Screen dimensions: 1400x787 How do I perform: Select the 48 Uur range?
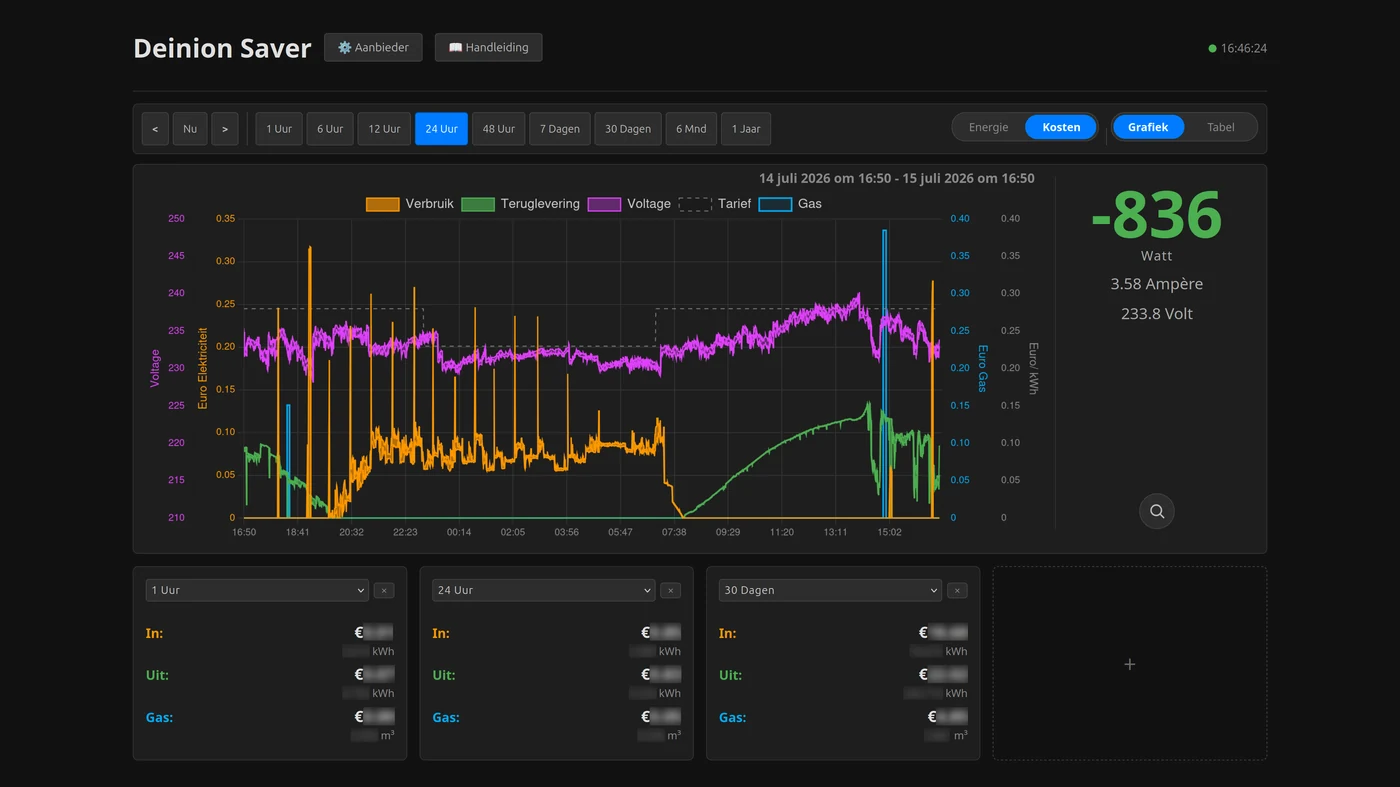pyautogui.click(x=498, y=129)
